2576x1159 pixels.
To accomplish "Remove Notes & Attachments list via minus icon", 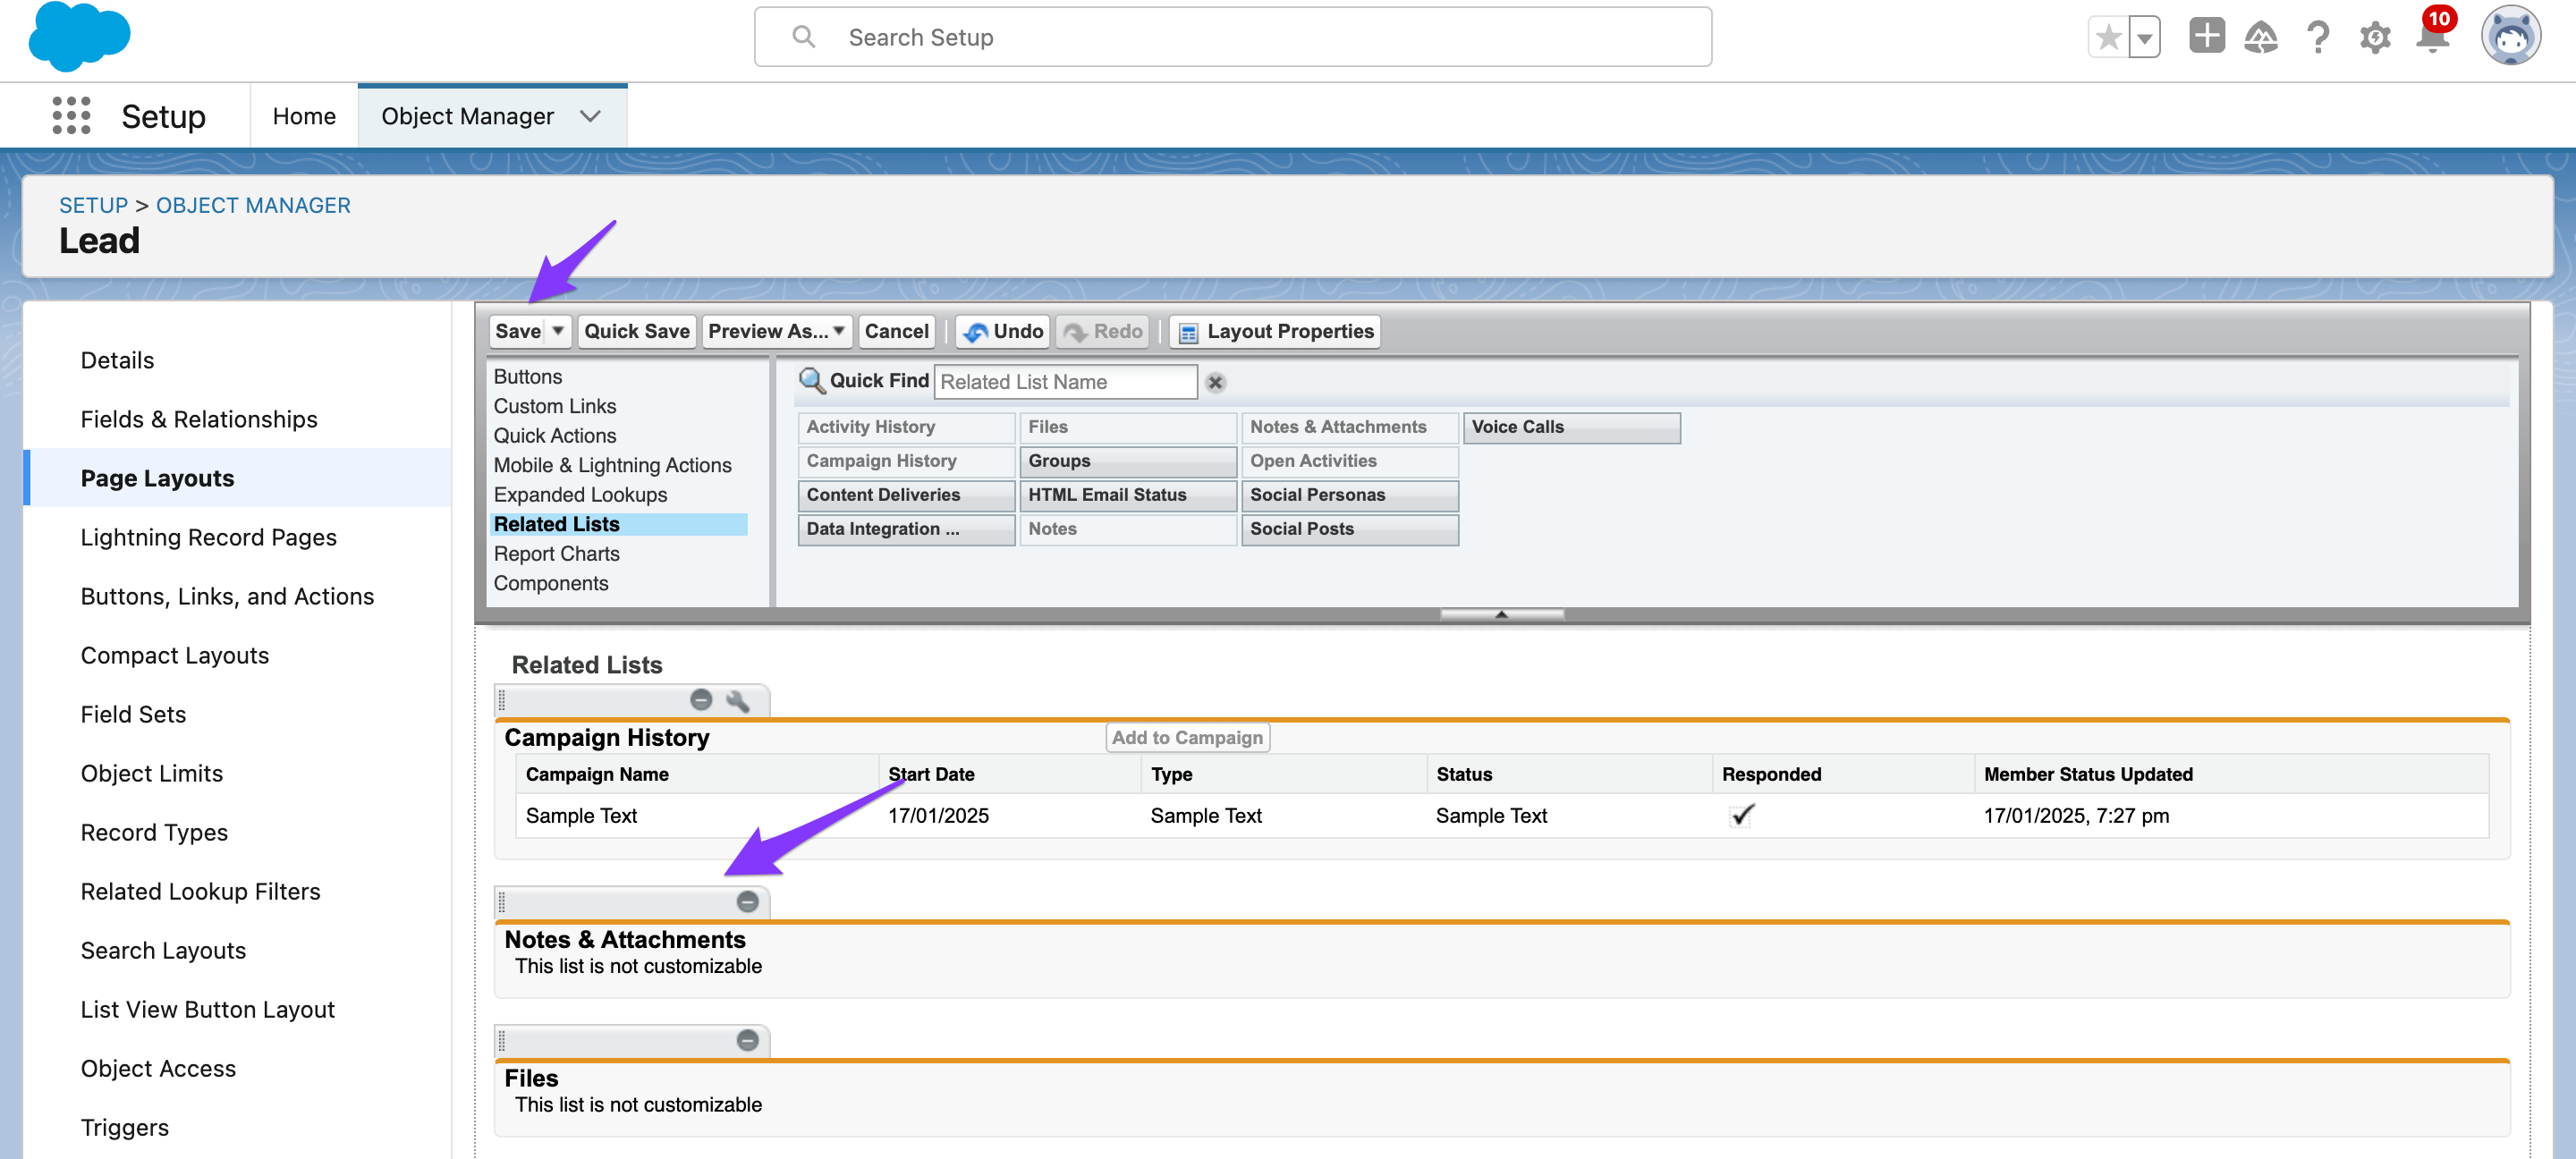I will 747,902.
